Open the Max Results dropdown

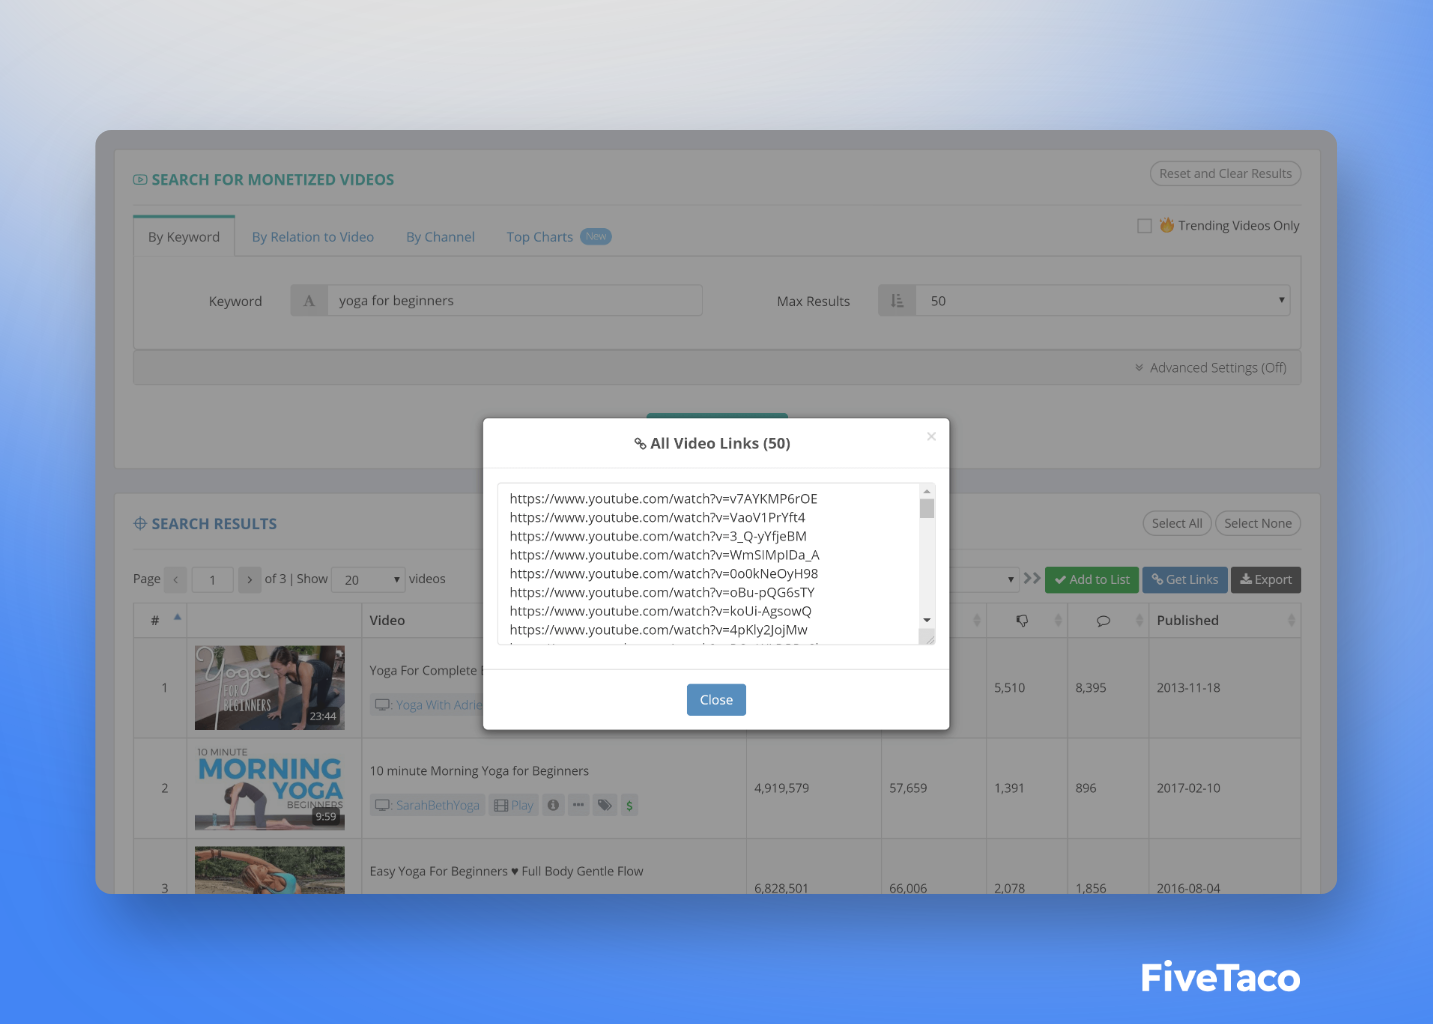coord(1102,301)
